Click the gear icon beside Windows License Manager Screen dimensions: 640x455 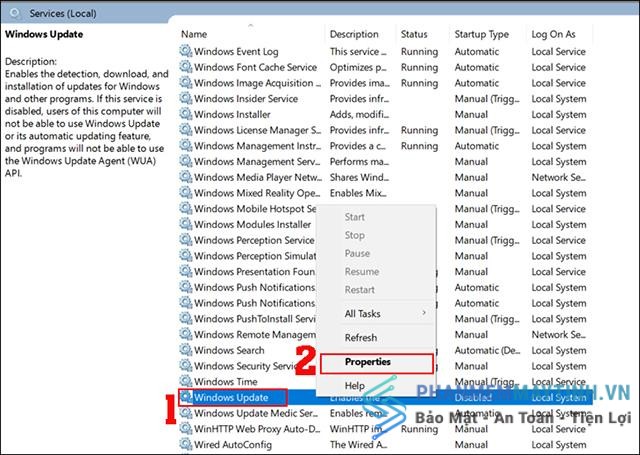pyautogui.click(x=186, y=130)
